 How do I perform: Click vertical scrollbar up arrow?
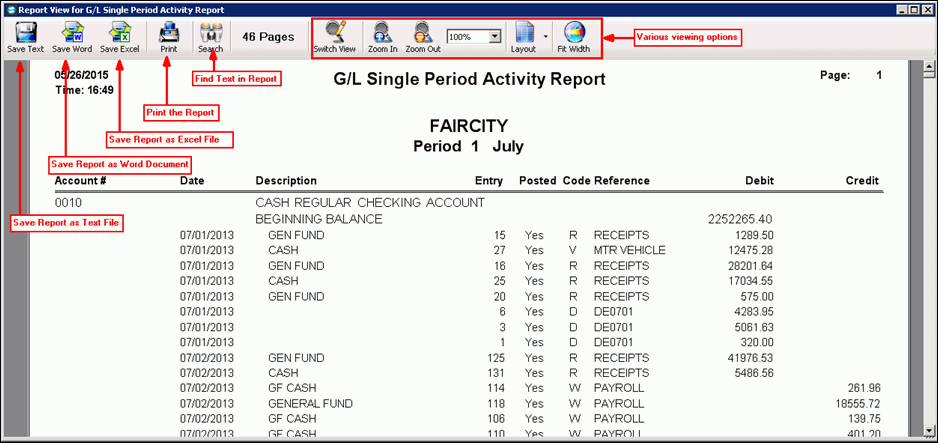930,65
